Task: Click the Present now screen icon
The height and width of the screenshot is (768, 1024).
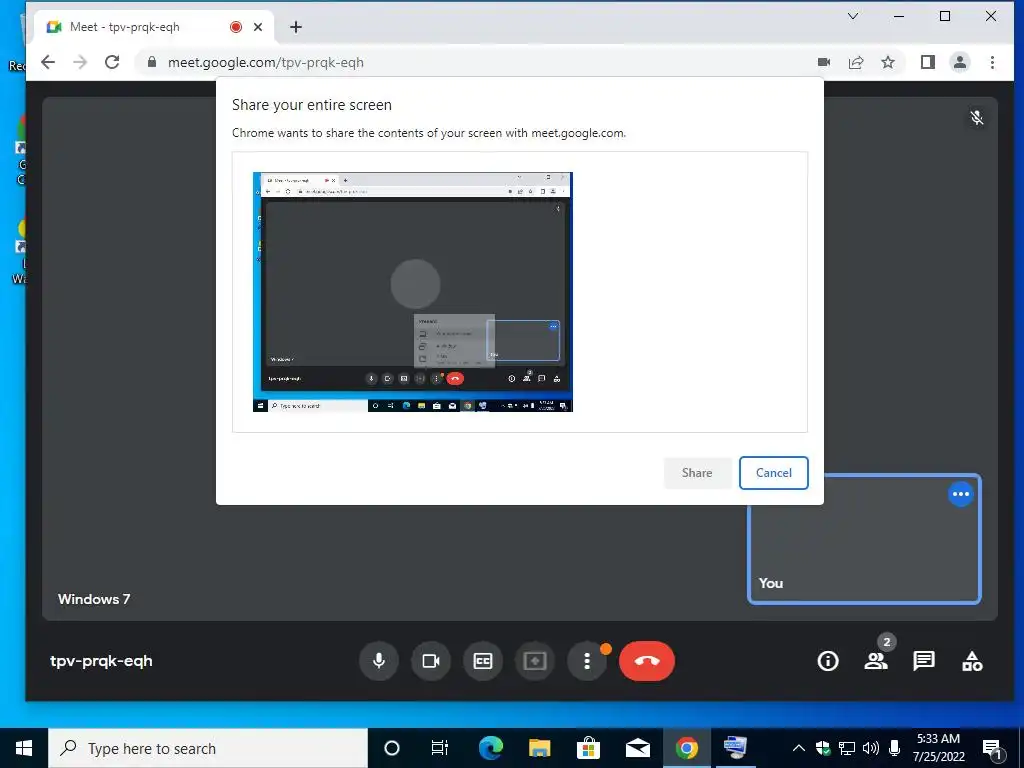Action: coord(535,661)
